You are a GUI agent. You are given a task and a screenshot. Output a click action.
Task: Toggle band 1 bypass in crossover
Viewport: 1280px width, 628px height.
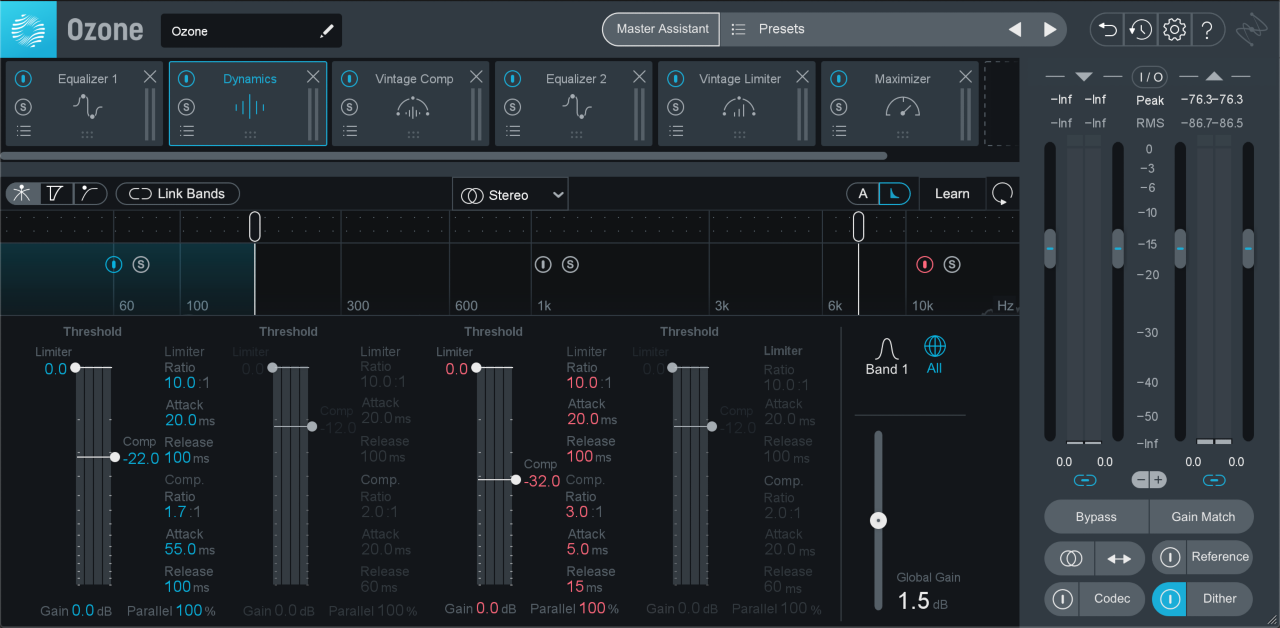click(114, 264)
